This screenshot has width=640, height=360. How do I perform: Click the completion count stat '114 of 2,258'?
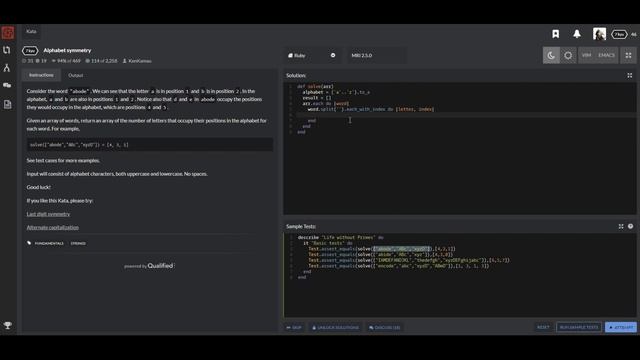coord(101,61)
